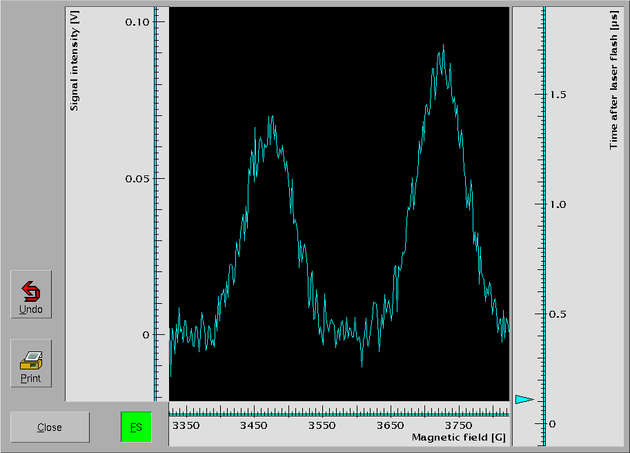This screenshot has height=453, width=630.
Task: Click the 3450 label on magnetic field axis
Action: (x=254, y=425)
